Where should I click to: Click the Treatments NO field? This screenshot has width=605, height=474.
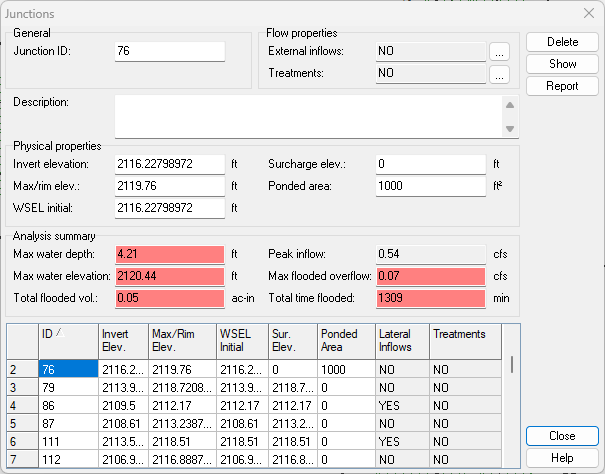431,73
